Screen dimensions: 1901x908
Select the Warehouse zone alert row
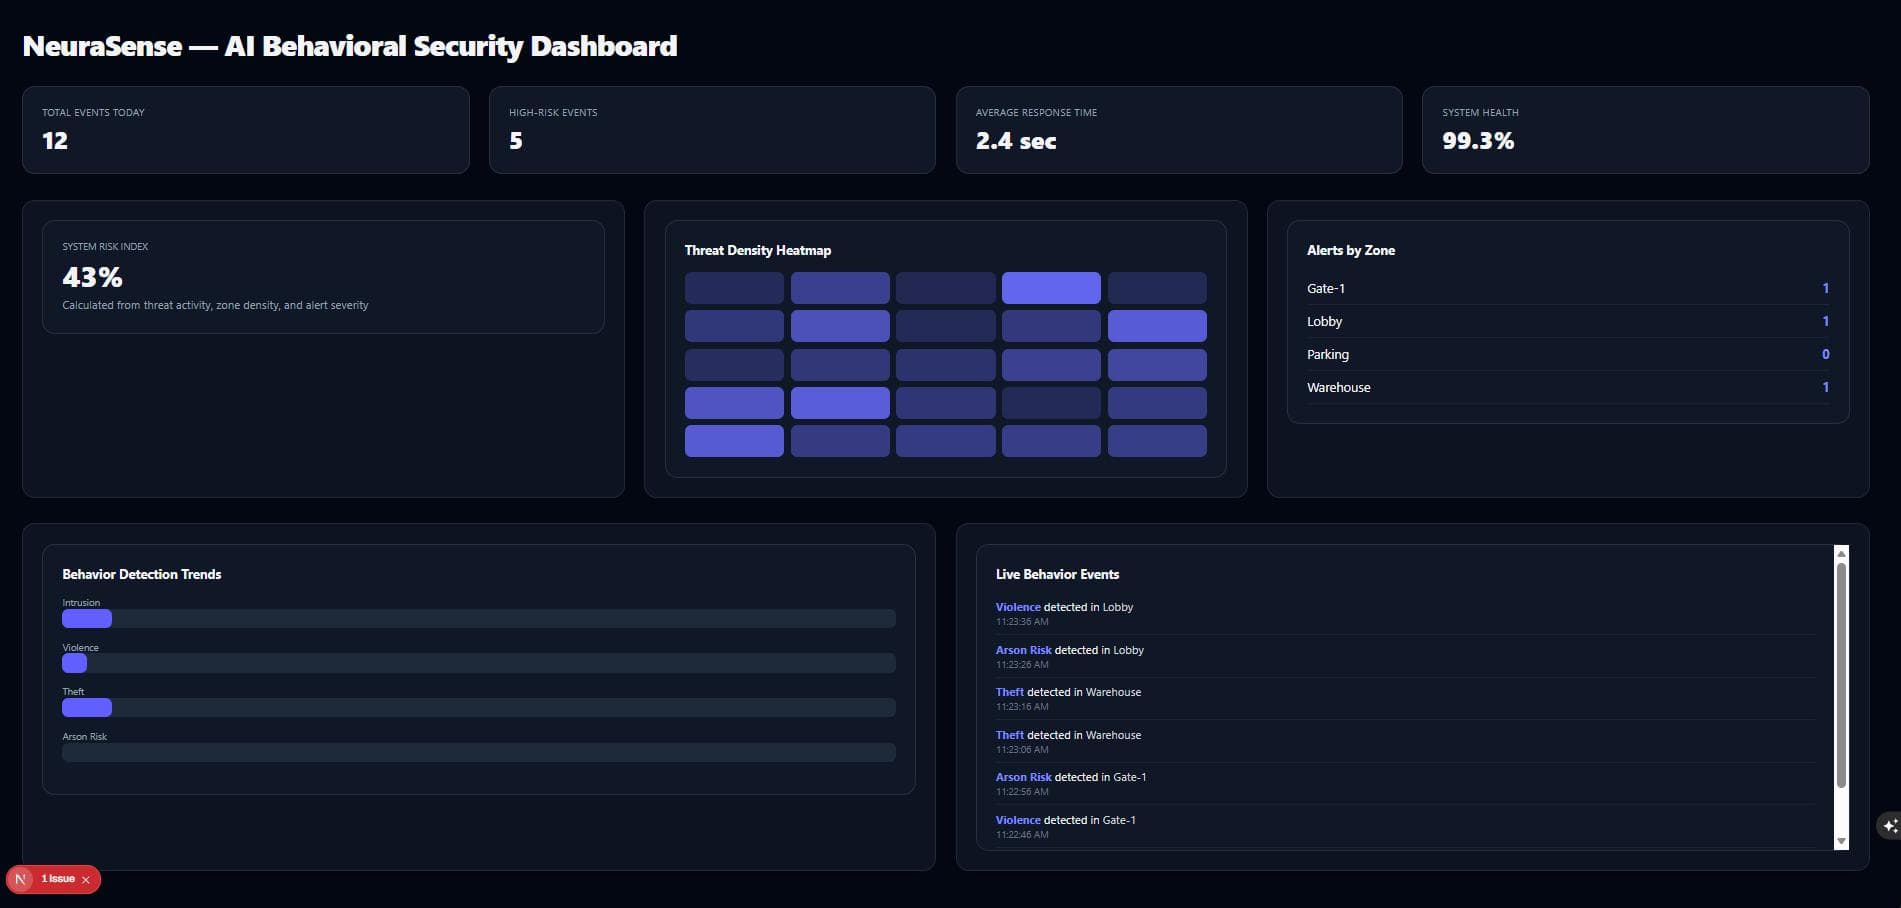[x=1568, y=387]
